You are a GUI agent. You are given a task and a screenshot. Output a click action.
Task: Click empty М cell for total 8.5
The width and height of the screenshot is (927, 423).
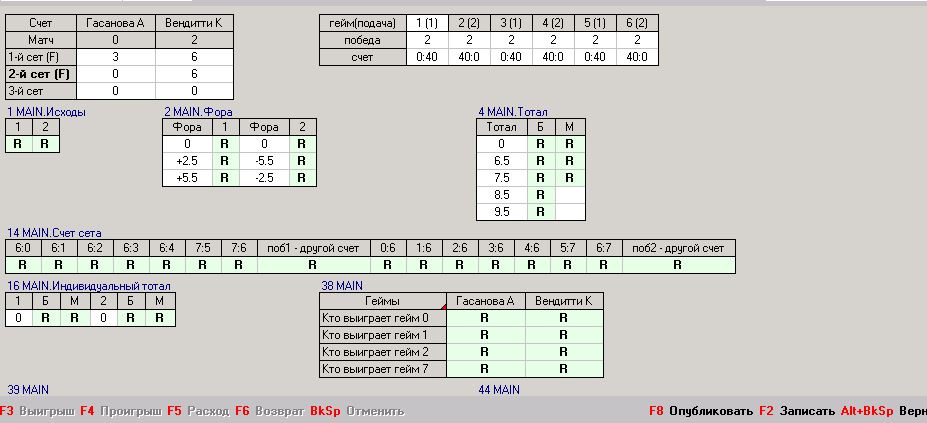tap(570, 195)
